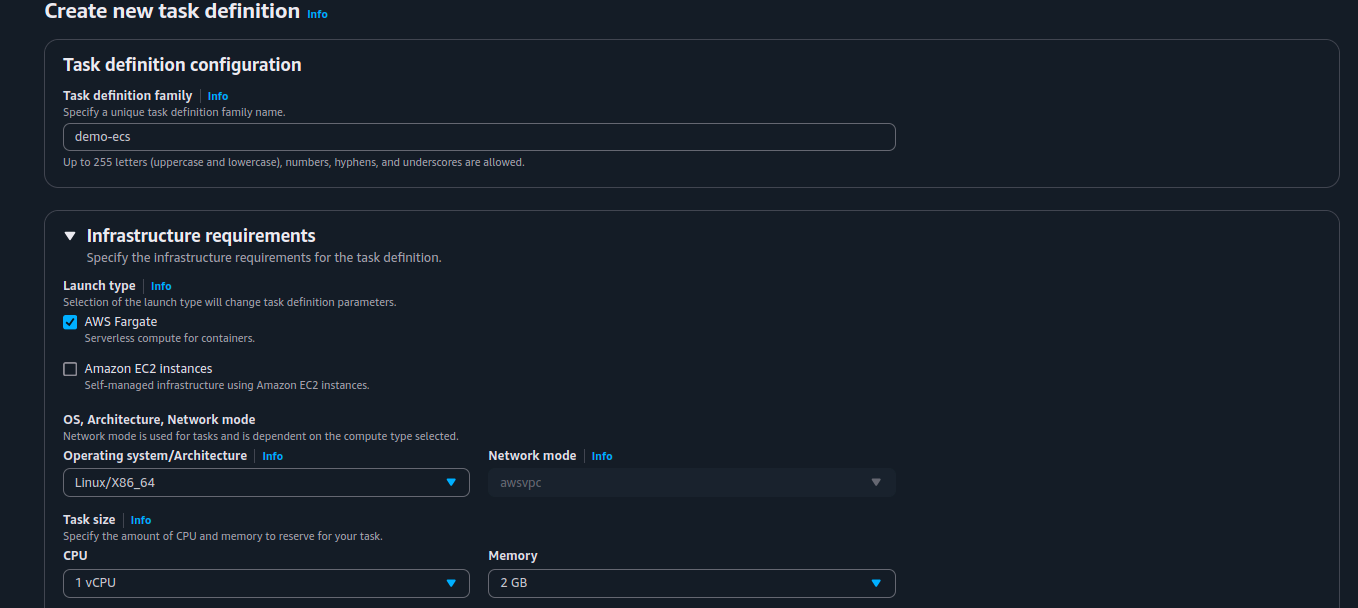Open the Linux/X86_64 architecture dropdown
The height and width of the screenshot is (608, 1358).
pyautogui.click(x=266, y=483)
